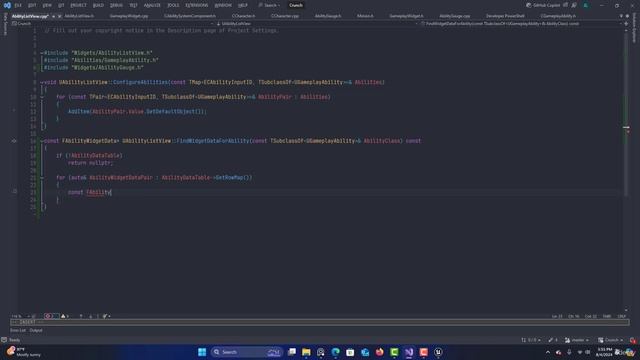Open the tab overflow dropdown arrow

(x=621, y=16)
